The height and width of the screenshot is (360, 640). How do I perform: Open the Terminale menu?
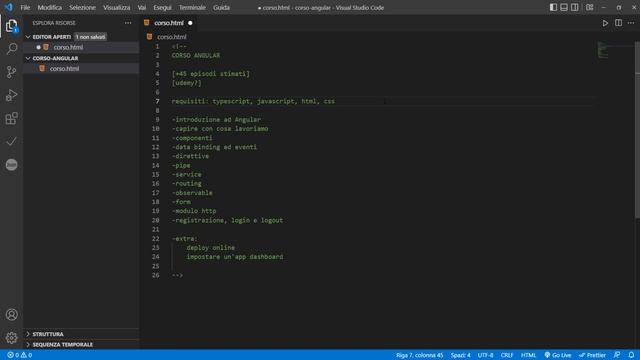(192, 7)
